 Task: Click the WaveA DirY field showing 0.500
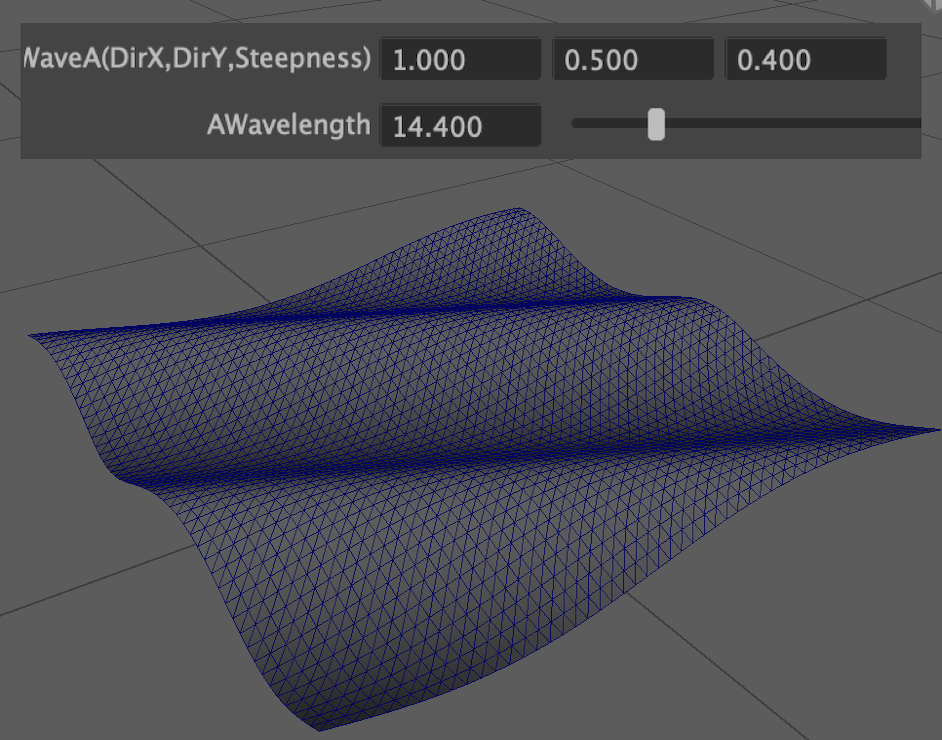pos(633,59)
